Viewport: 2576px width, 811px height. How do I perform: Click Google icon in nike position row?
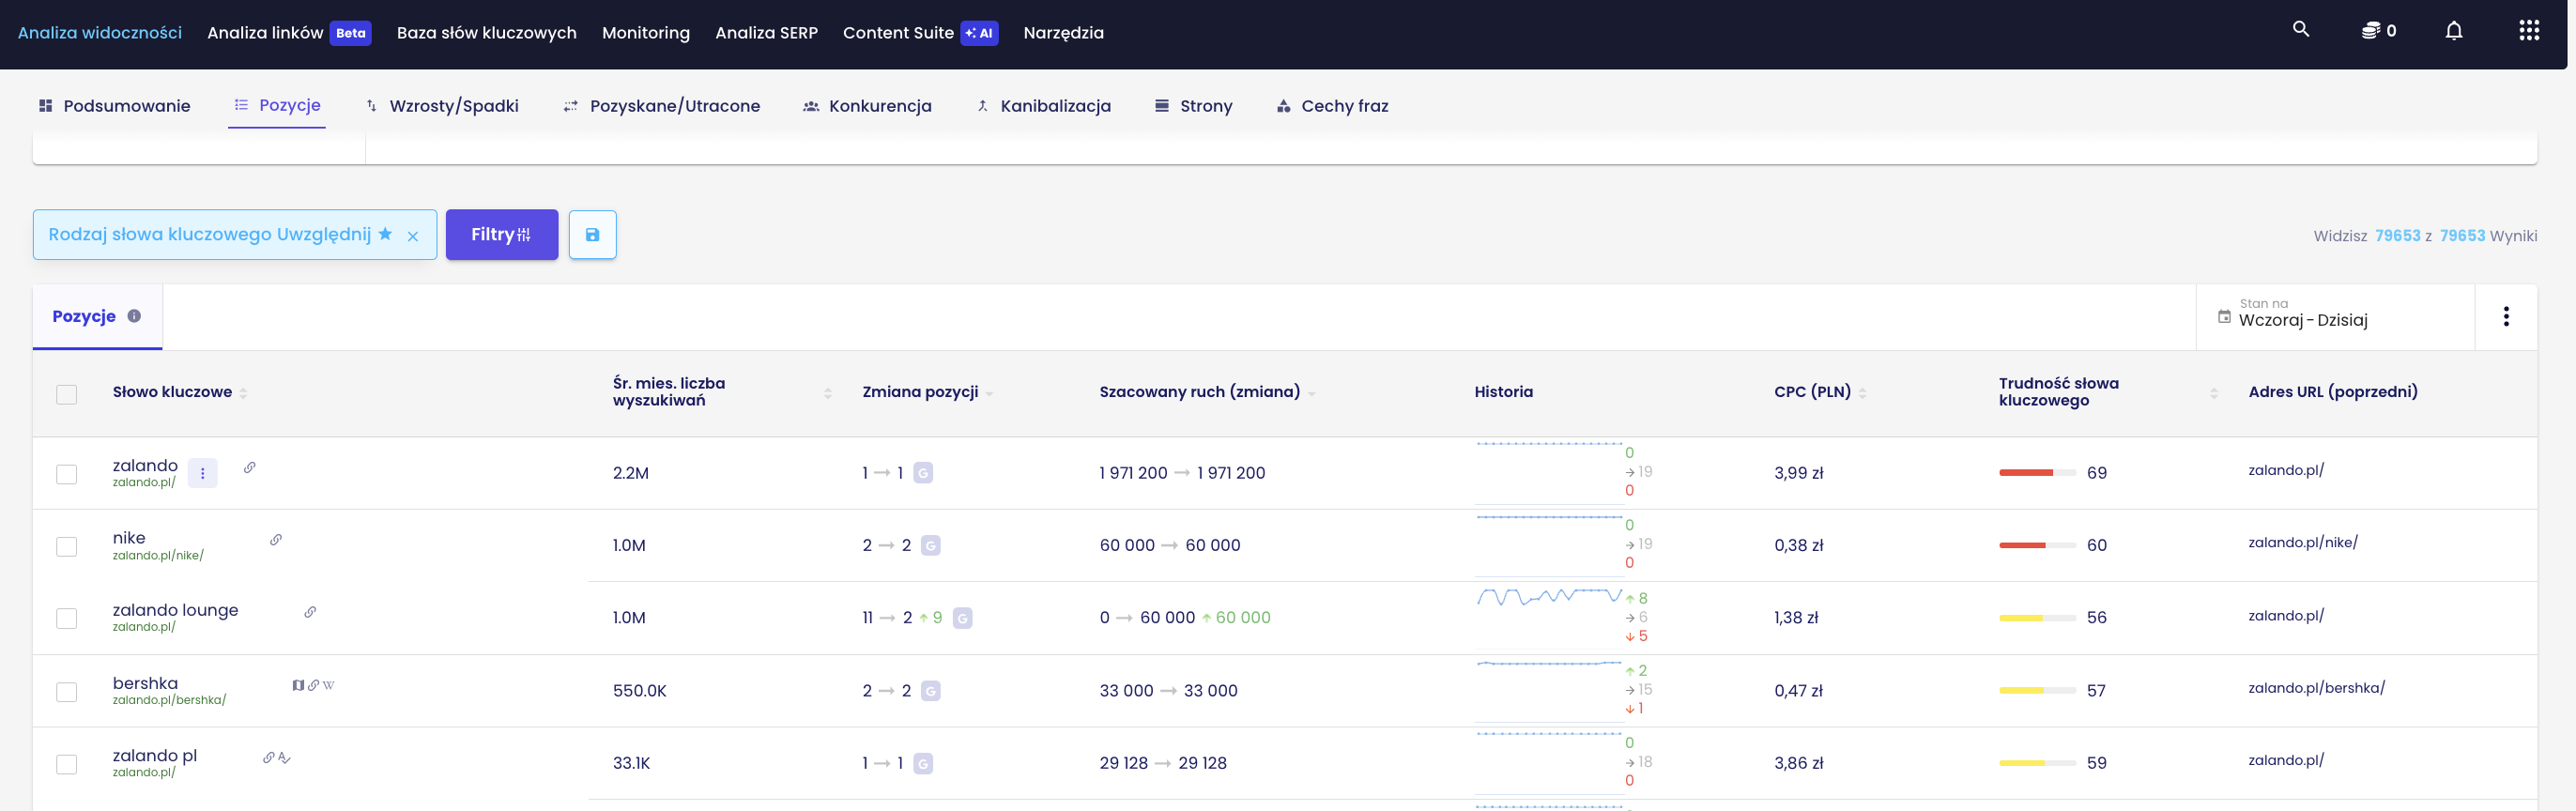click(930, 546)
